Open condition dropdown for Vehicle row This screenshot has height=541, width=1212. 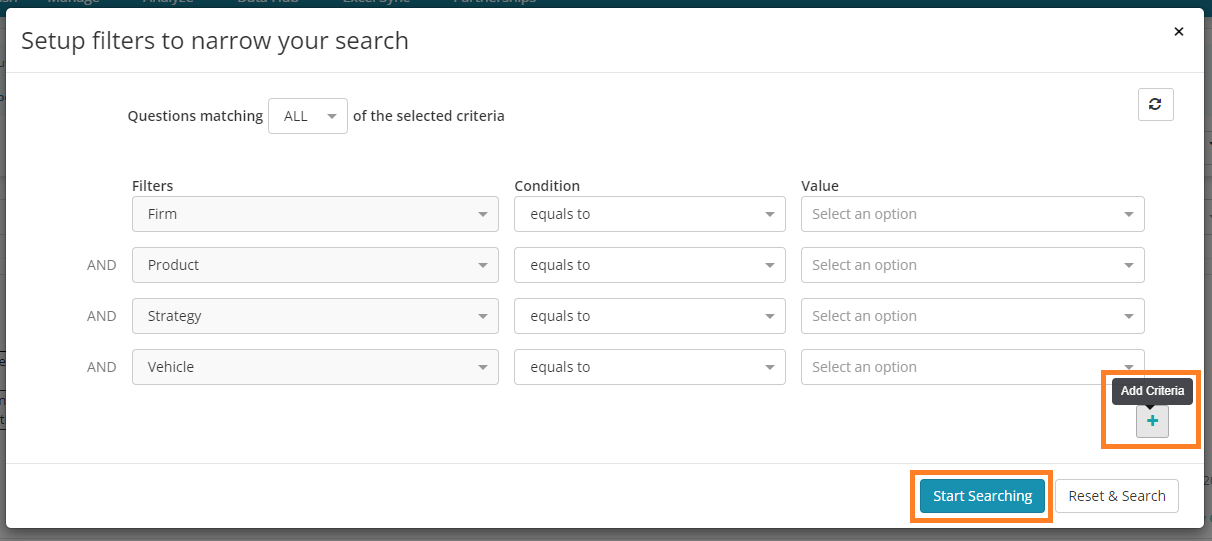[x=650, y=367]
